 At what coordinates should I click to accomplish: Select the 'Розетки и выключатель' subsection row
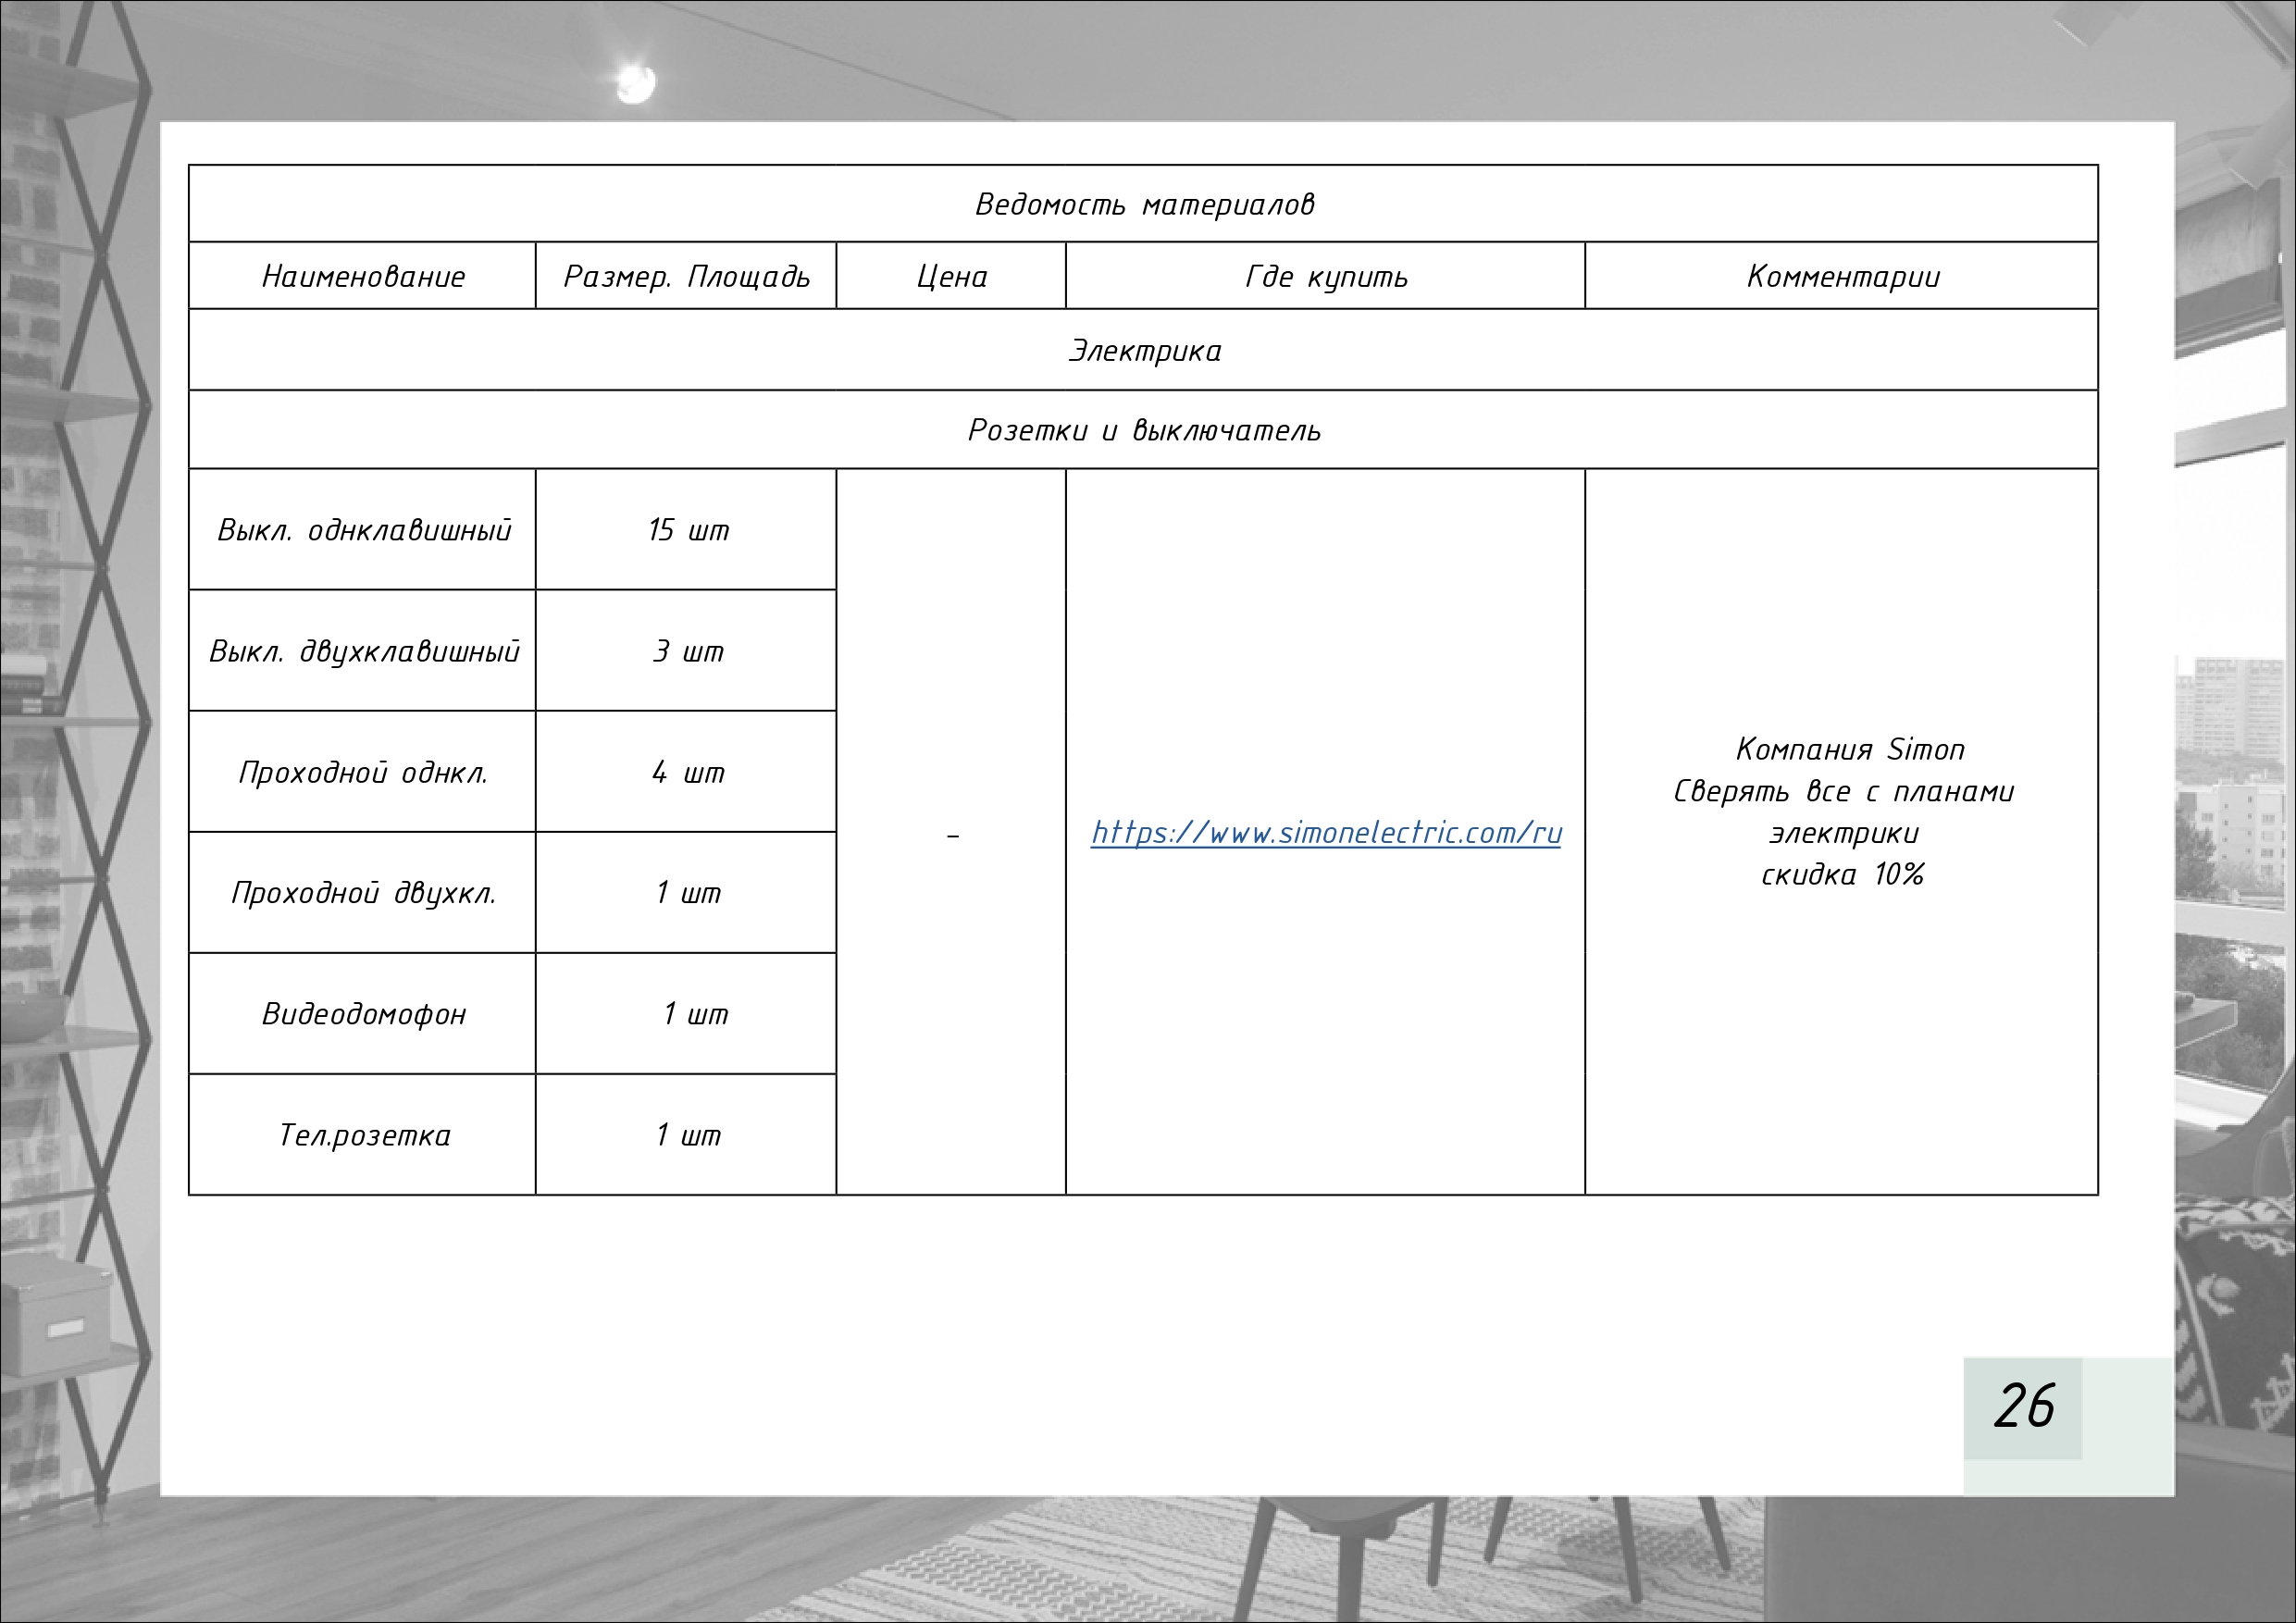coord(1144,431)
